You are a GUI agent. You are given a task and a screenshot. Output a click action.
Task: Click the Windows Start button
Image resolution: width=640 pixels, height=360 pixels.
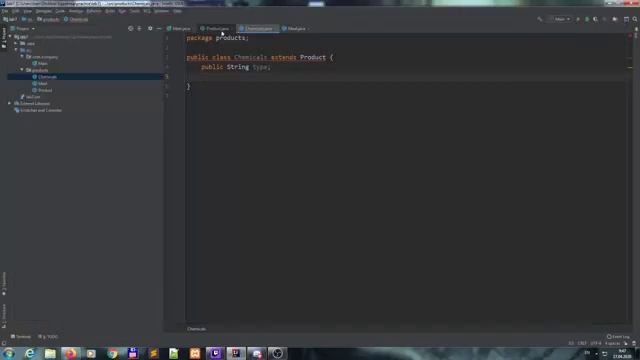click(9, 353)
